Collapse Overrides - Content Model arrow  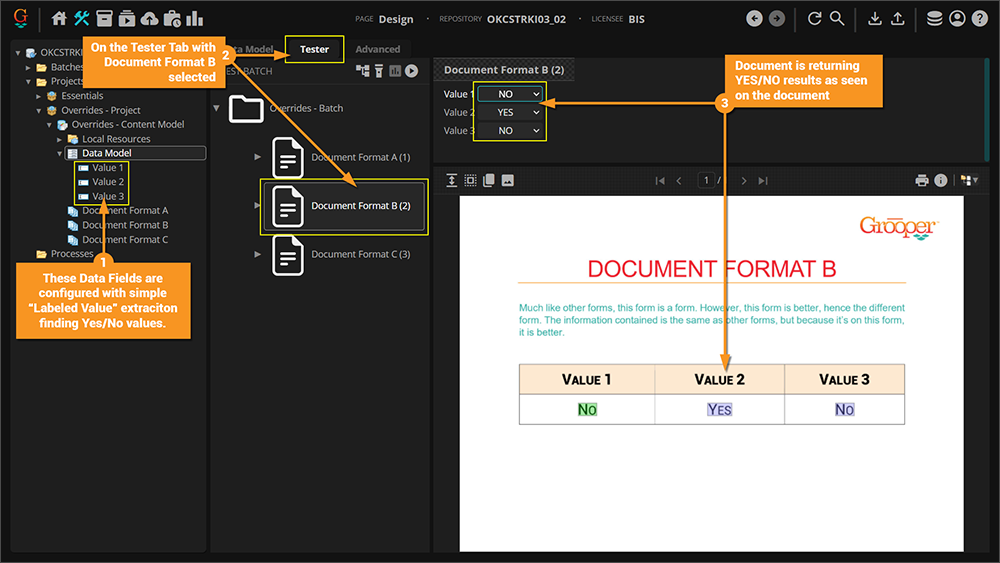pos(49,124)
